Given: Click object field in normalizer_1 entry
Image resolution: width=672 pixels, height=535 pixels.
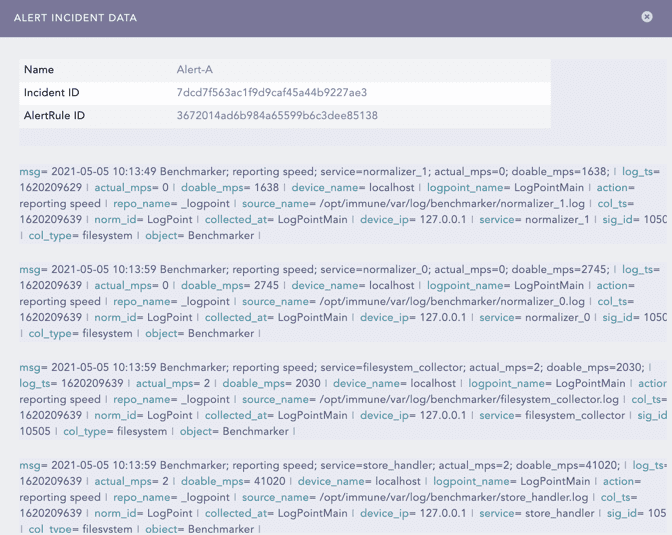Looking at the screenshot, I should [160, 236].
